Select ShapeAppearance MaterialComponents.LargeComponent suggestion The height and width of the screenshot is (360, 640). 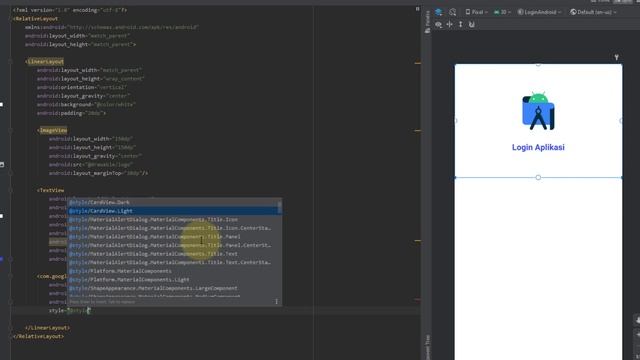173,288
